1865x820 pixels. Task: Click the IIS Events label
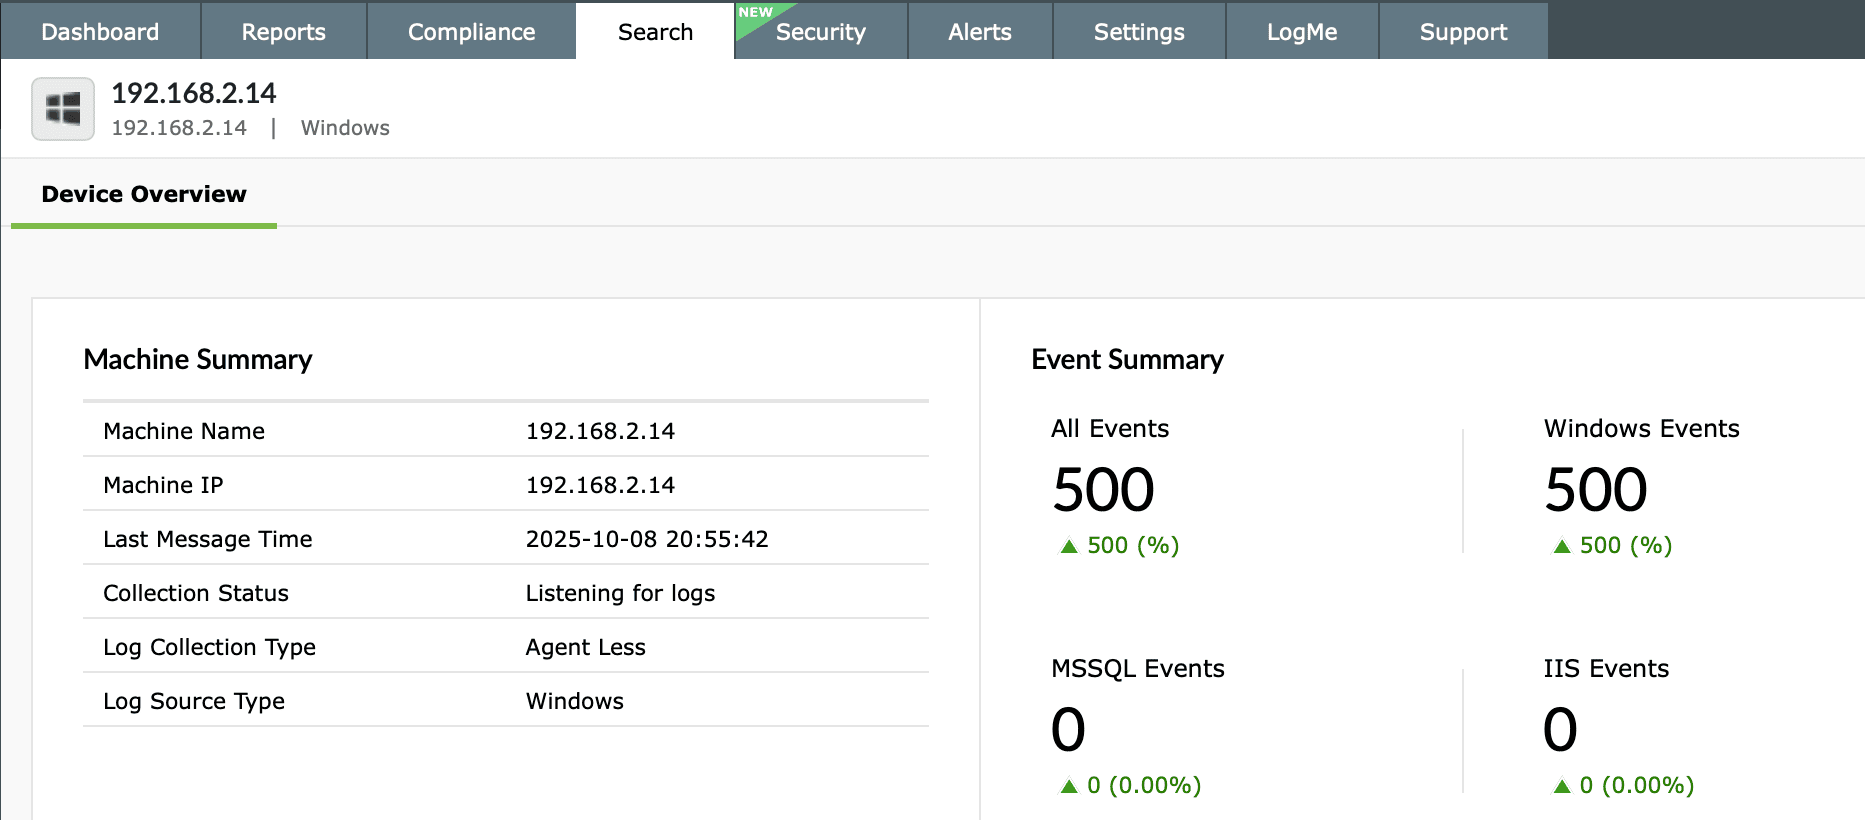tap(1606, 668)
